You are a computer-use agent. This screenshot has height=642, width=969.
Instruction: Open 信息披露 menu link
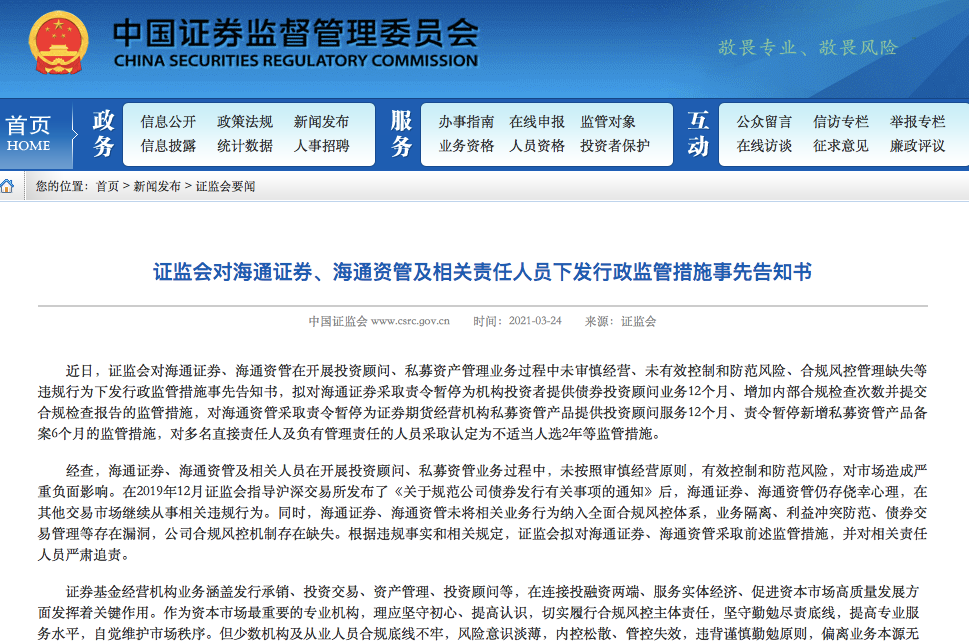click(168, 146)
